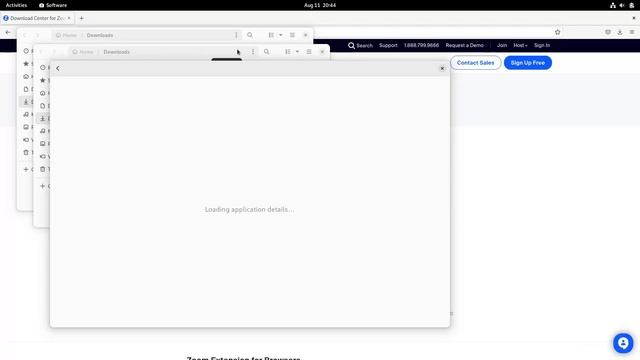
Task: Click the 1.888.799.9666 phone number link
Action: (x=421, y=45)
